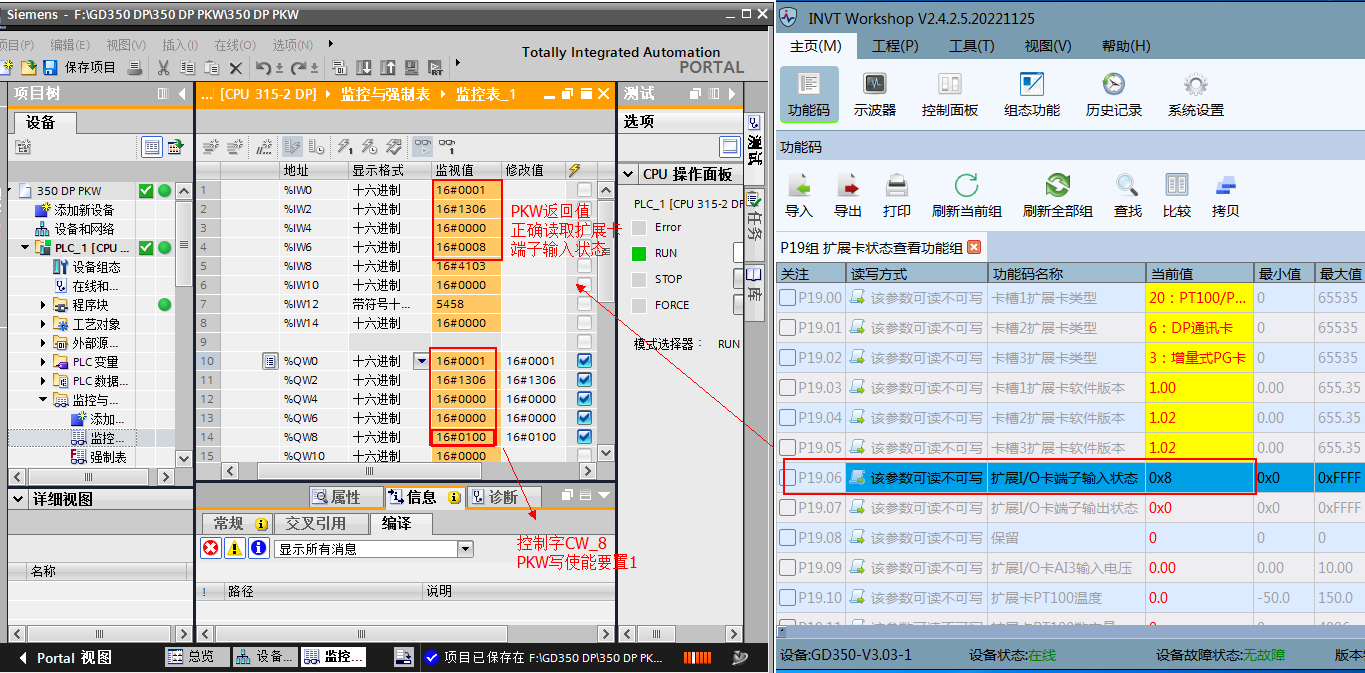Open 组态功能 in INVT Workshop
This screenshot has width=1365, height=673.
point(1032,94)
